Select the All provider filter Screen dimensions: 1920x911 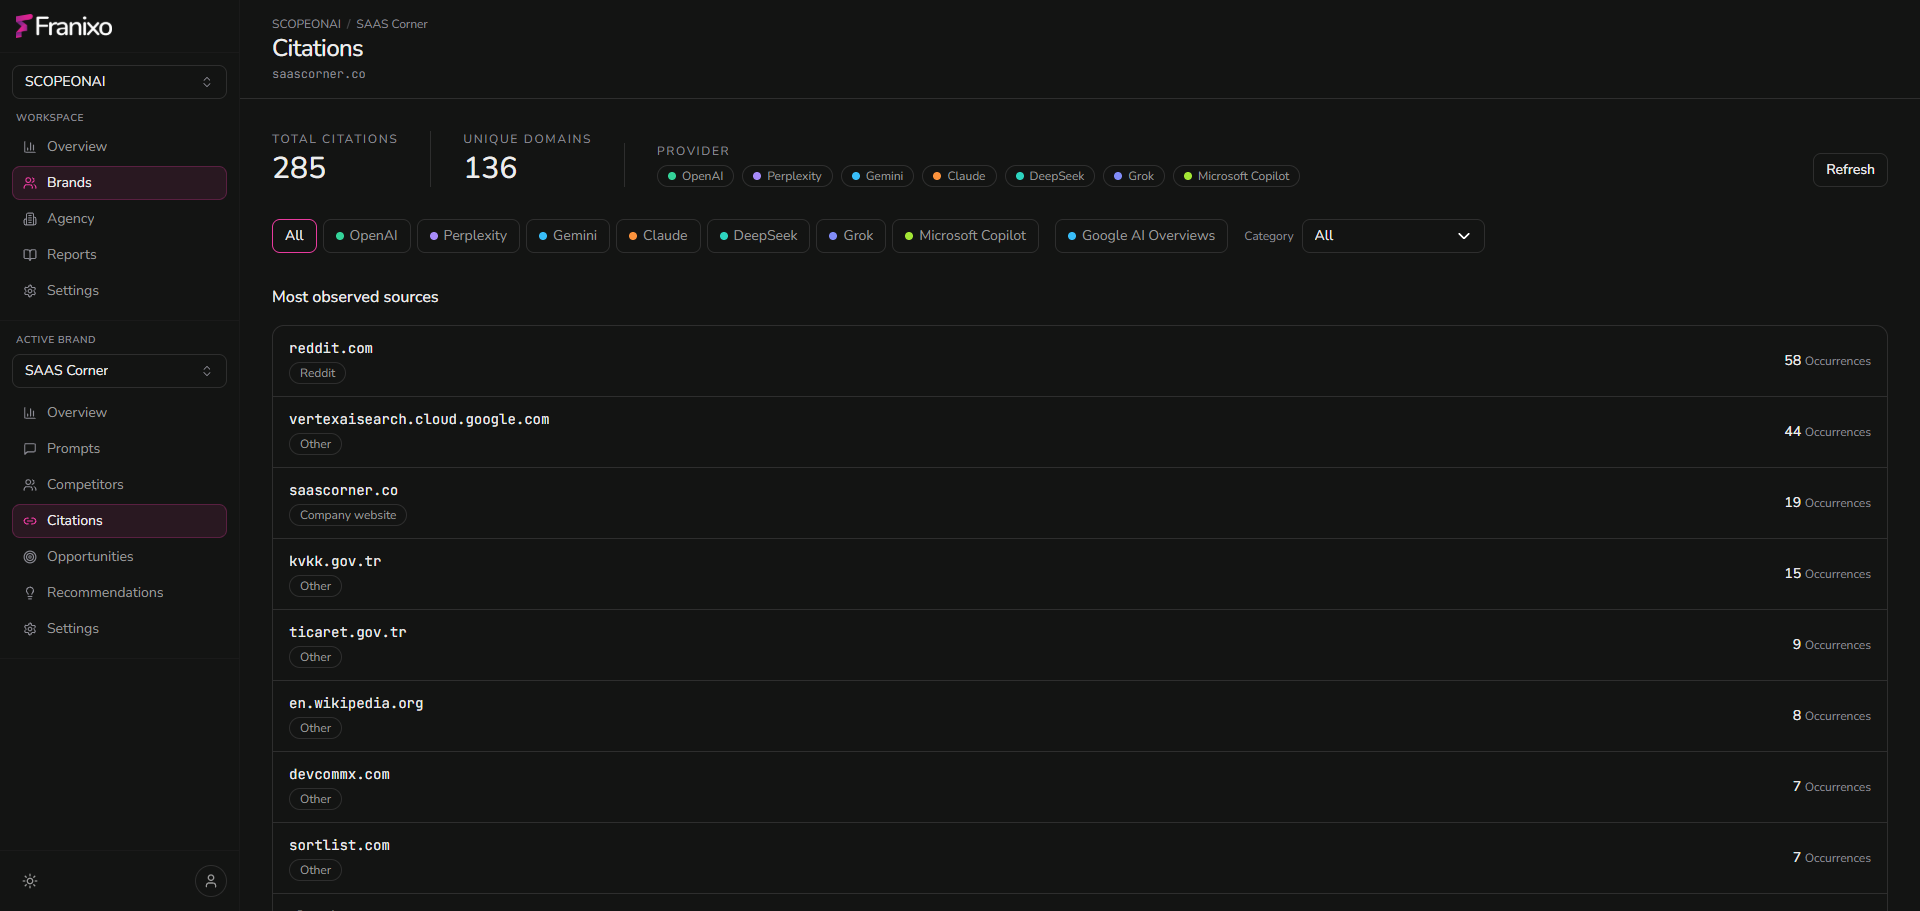[294, 236]
